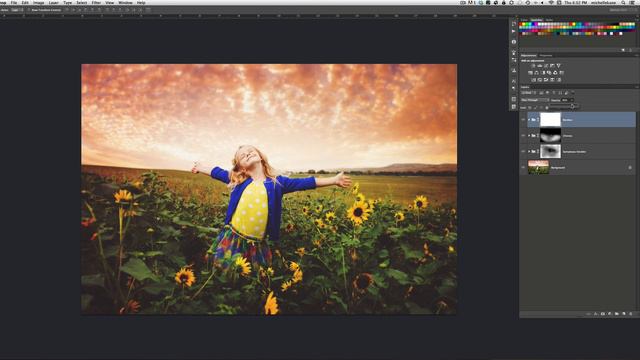
Task: Switch to the Color panel tab
Action: pos(524,20)
